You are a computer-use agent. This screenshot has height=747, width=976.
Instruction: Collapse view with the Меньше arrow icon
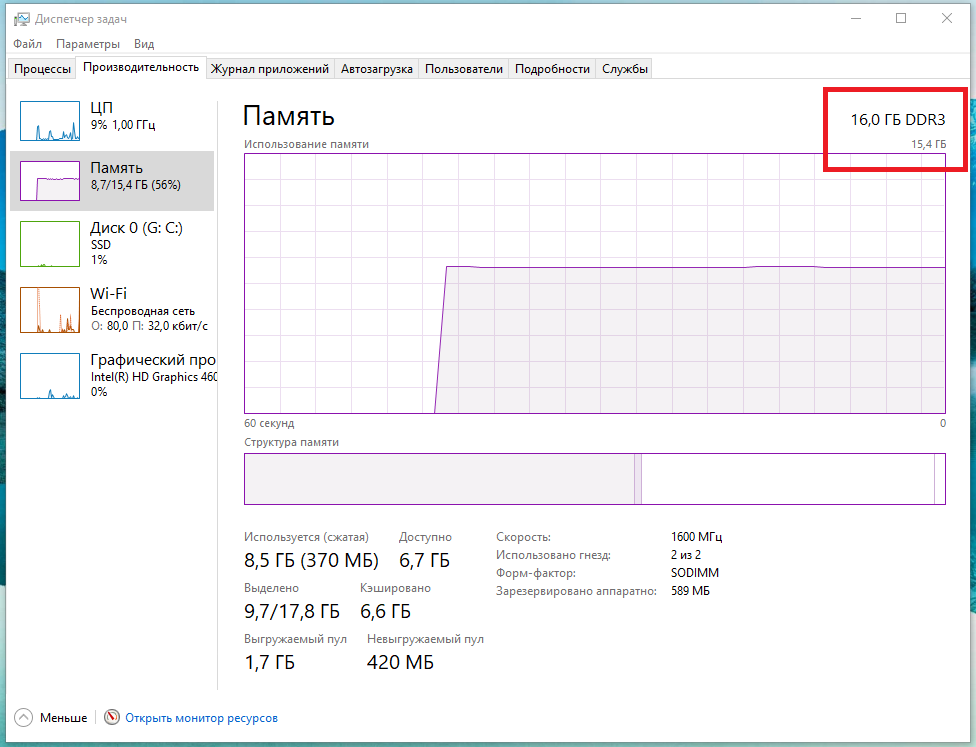tap(23, 718)
